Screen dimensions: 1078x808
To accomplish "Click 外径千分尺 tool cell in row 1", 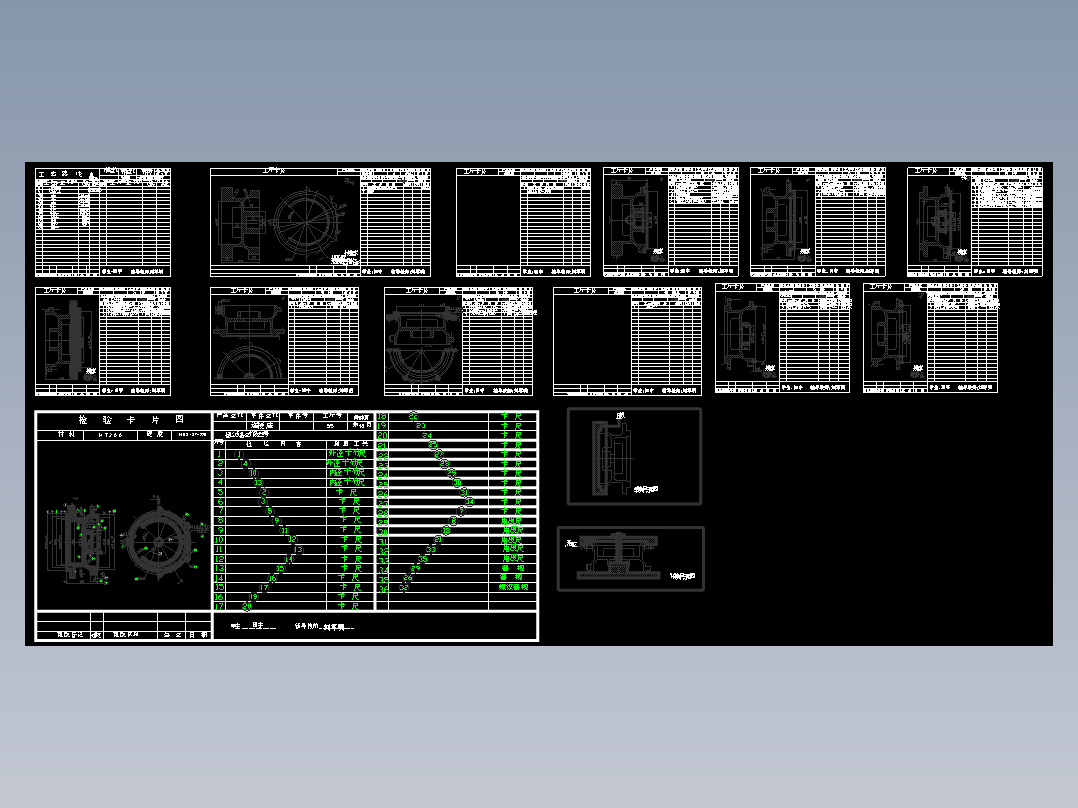I will 349,454.
